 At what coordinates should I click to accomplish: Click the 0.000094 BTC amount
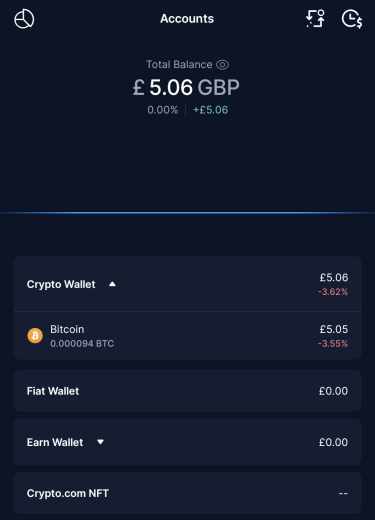tap(82, 343)
